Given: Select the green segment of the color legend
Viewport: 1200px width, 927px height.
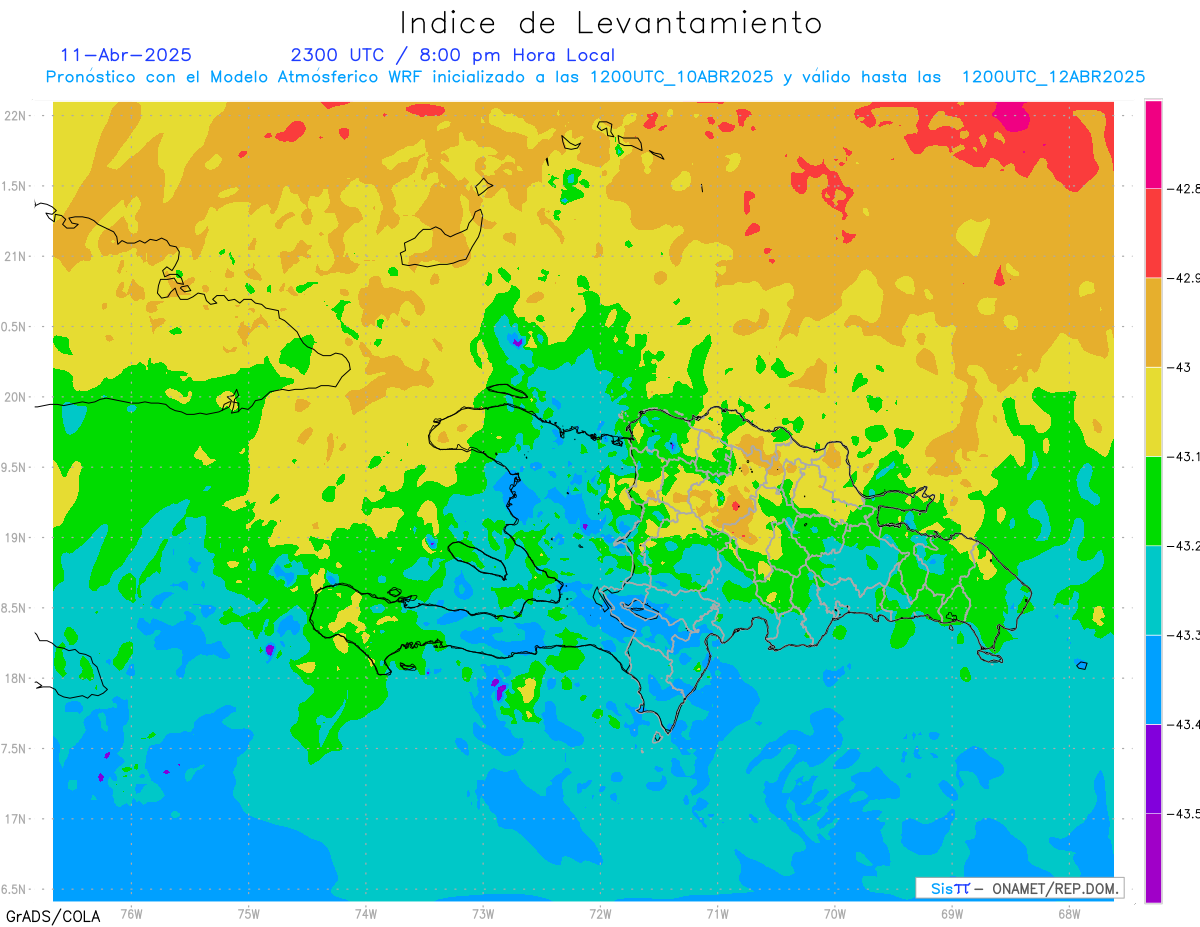Looking at the screenshot, I should [1153, 500].
